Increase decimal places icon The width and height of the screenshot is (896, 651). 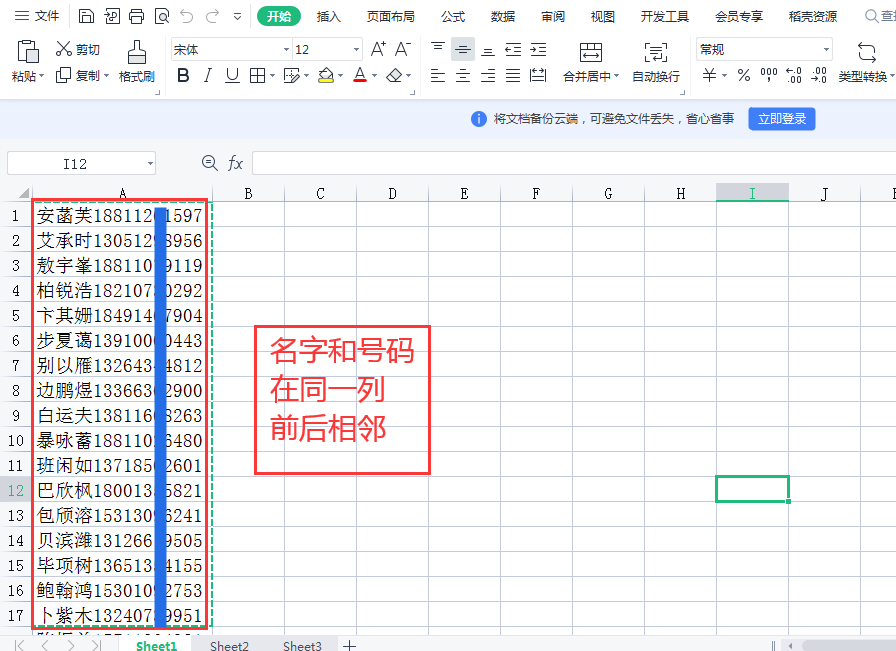pyautogui.click(x=794, y=75)
